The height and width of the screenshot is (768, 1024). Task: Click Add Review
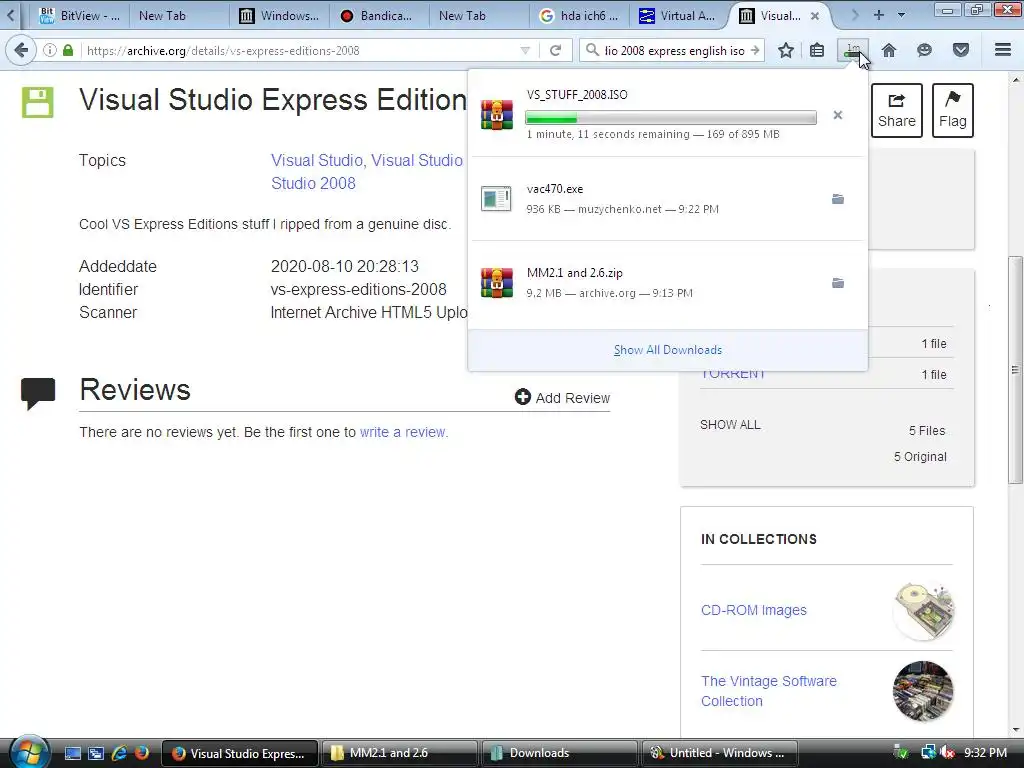point(562,398)
